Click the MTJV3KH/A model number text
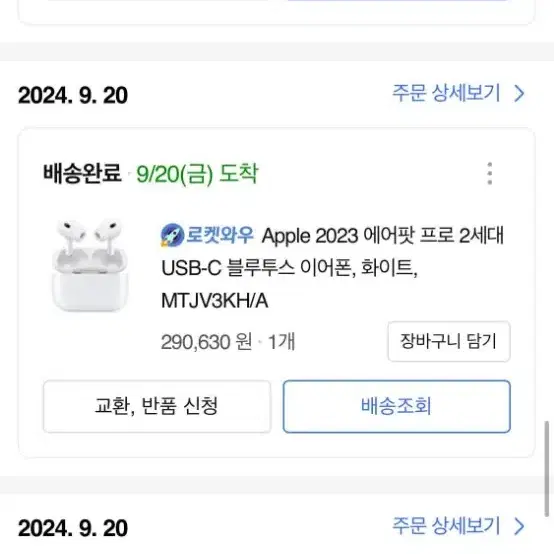554x554 pixels. coord(214,301)
